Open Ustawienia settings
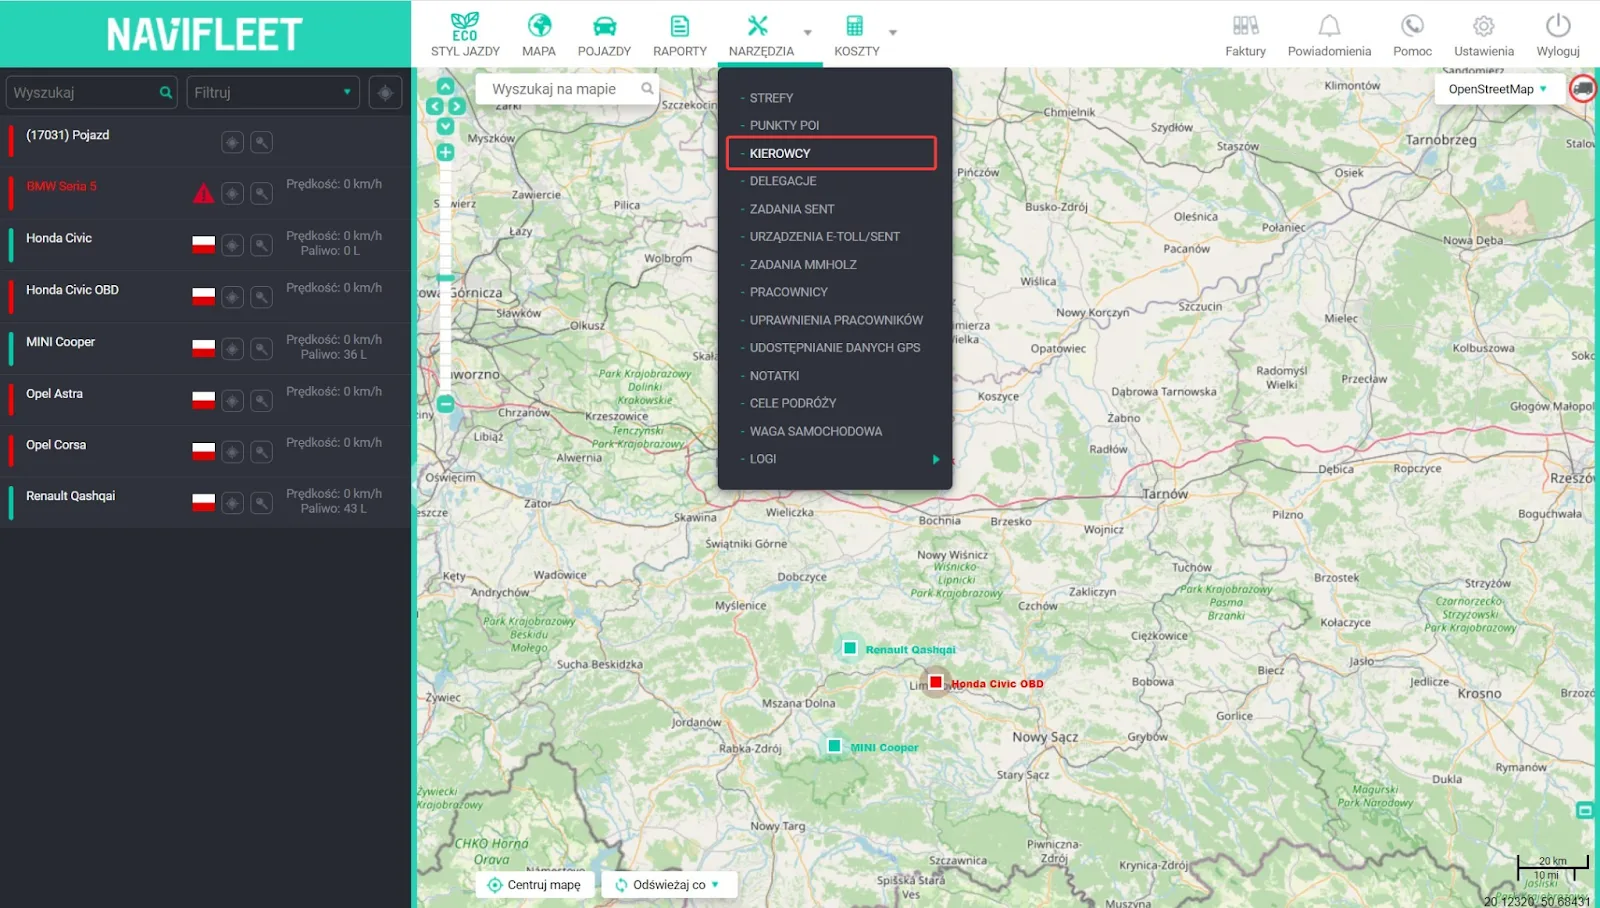 pyautogui.click(x=1483, y=35)
